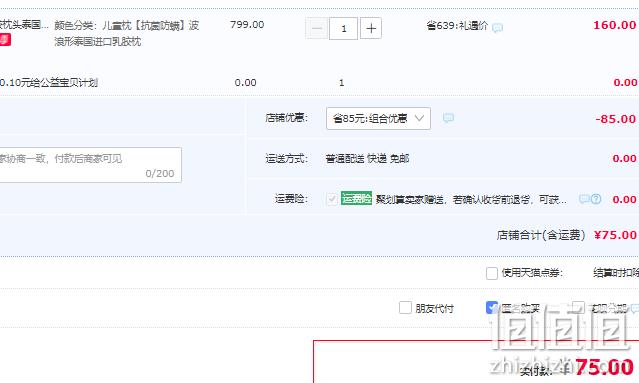
Task: Click the 160.00 item subtotal
Action: (x=615, y=25)
